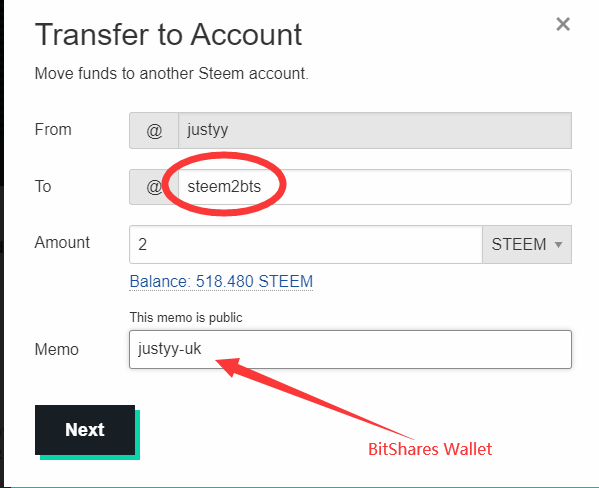The height and width of the screenshot is (488, 599).
Task: Click the @ prefix beside justyy
Action: (154, 130)
